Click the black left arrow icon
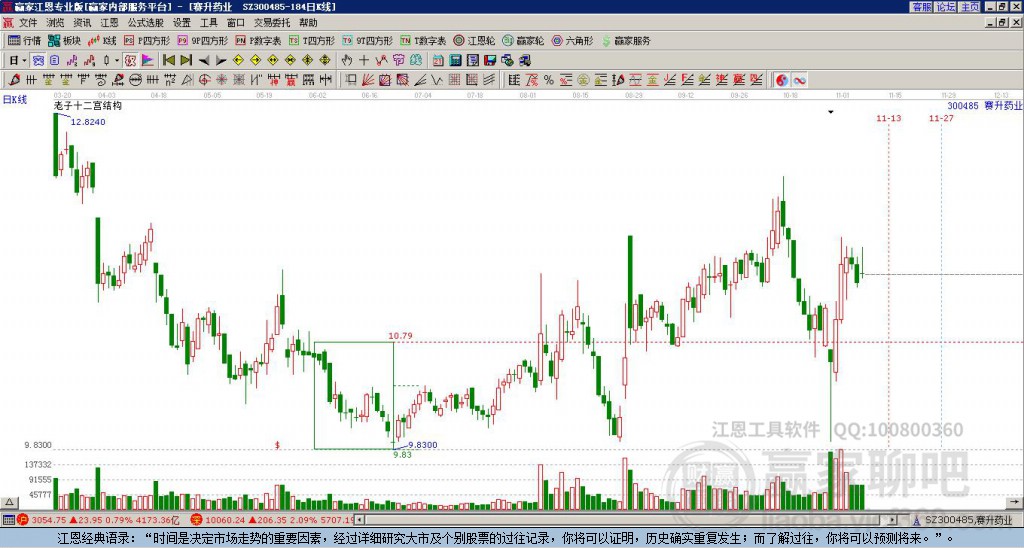The height and width of the screenshot is (548, 1024). [x=204, y=61]
